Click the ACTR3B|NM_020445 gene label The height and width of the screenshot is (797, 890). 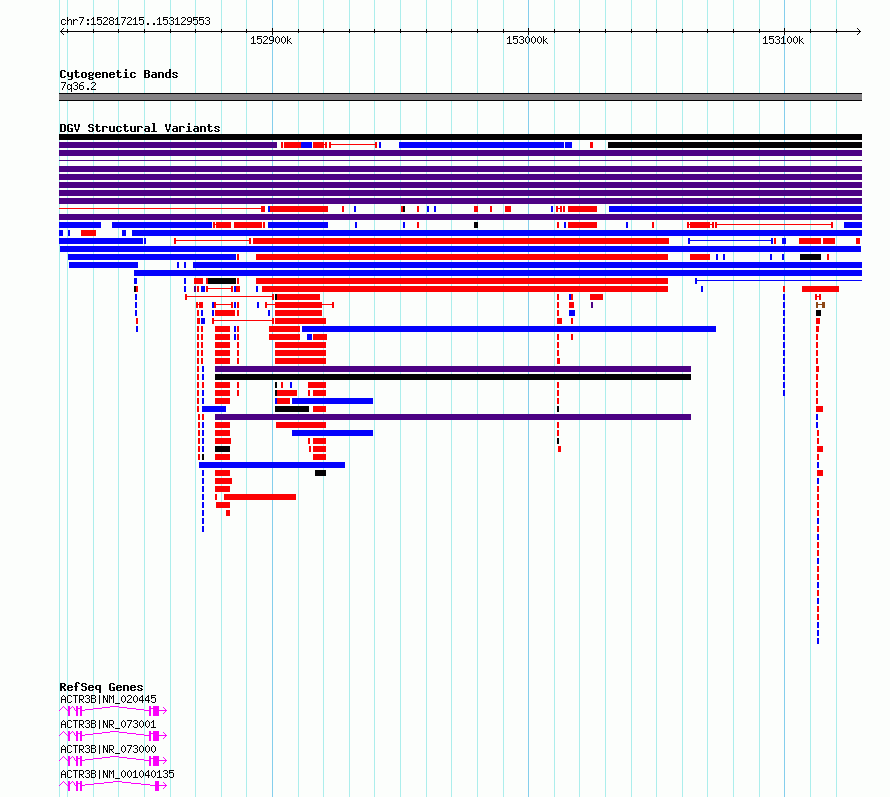[108, 699]
